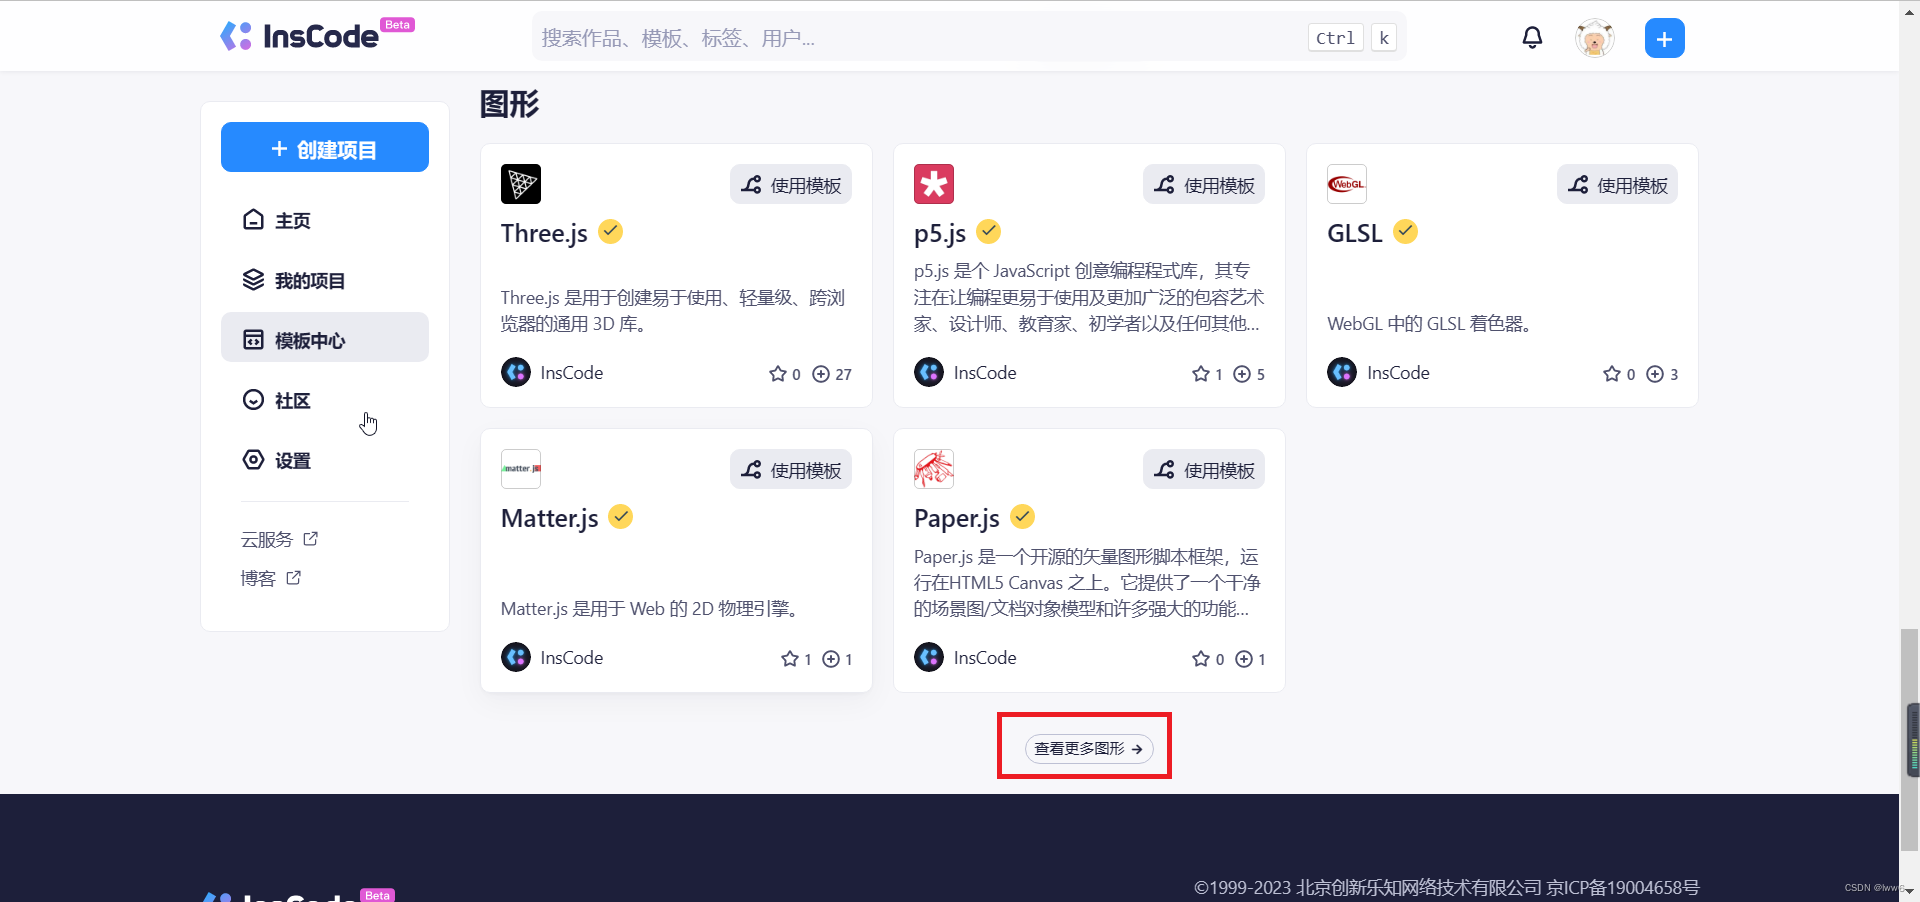1920x902 pixels.
Task: Open the 博客 external link
Action: 270,578
